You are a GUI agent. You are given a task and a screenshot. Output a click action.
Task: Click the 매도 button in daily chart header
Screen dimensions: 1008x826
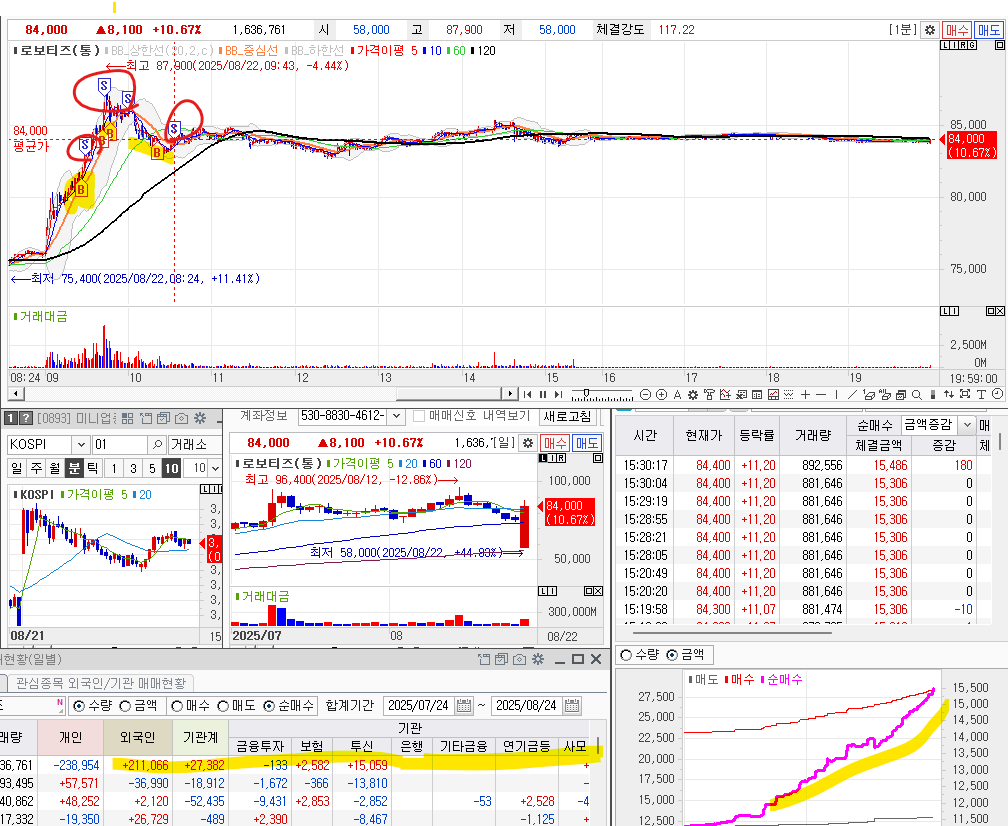[586, 443]
